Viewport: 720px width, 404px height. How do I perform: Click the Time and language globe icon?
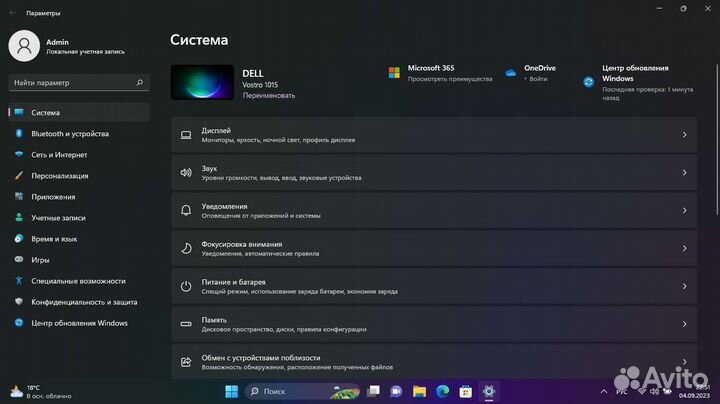coord(19,239)
